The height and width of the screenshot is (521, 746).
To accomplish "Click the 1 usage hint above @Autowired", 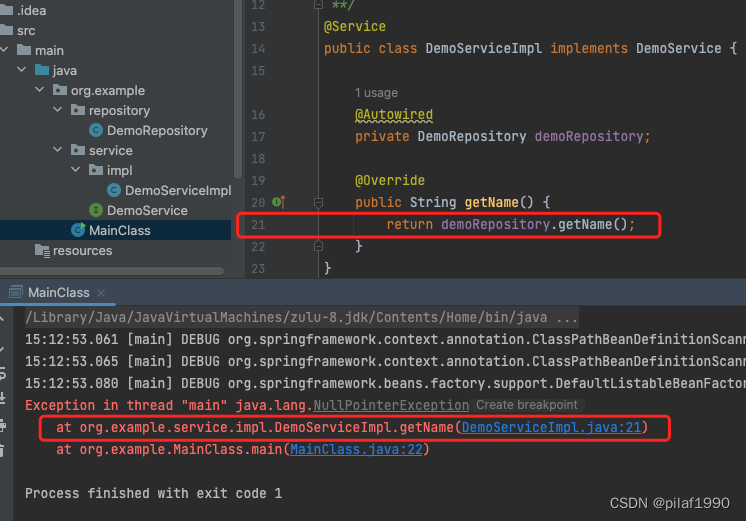I will (x=376, y=93).
